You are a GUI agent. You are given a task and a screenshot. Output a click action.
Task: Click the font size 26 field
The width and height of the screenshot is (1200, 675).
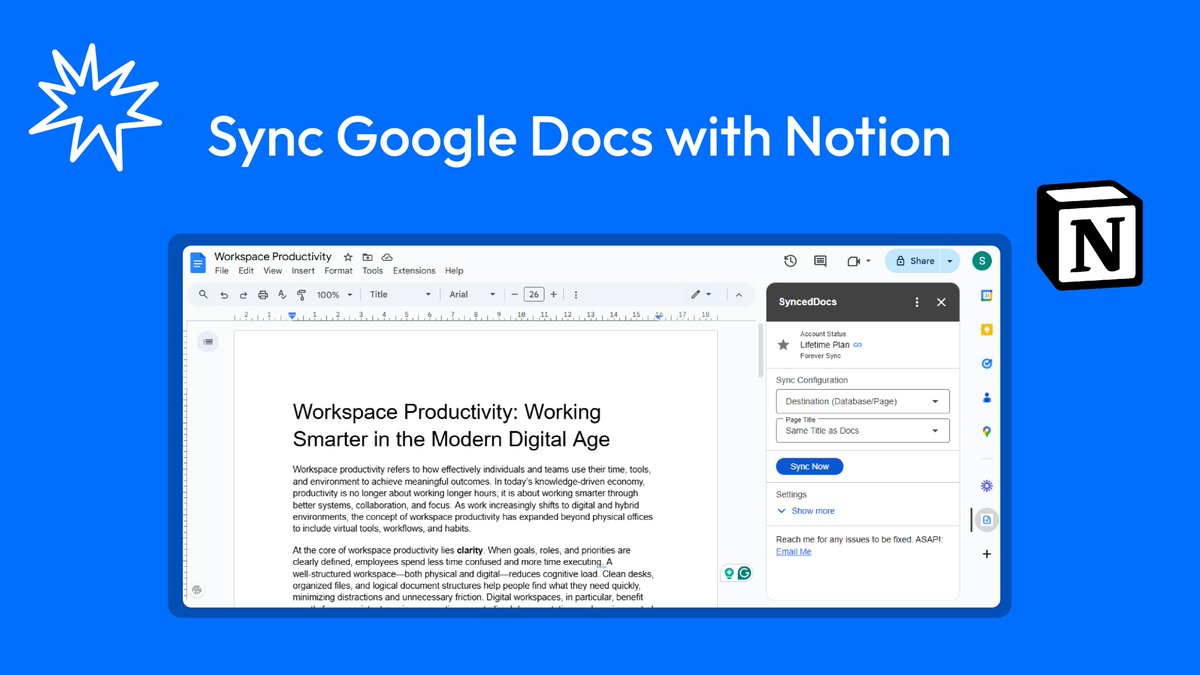point(534,295)
